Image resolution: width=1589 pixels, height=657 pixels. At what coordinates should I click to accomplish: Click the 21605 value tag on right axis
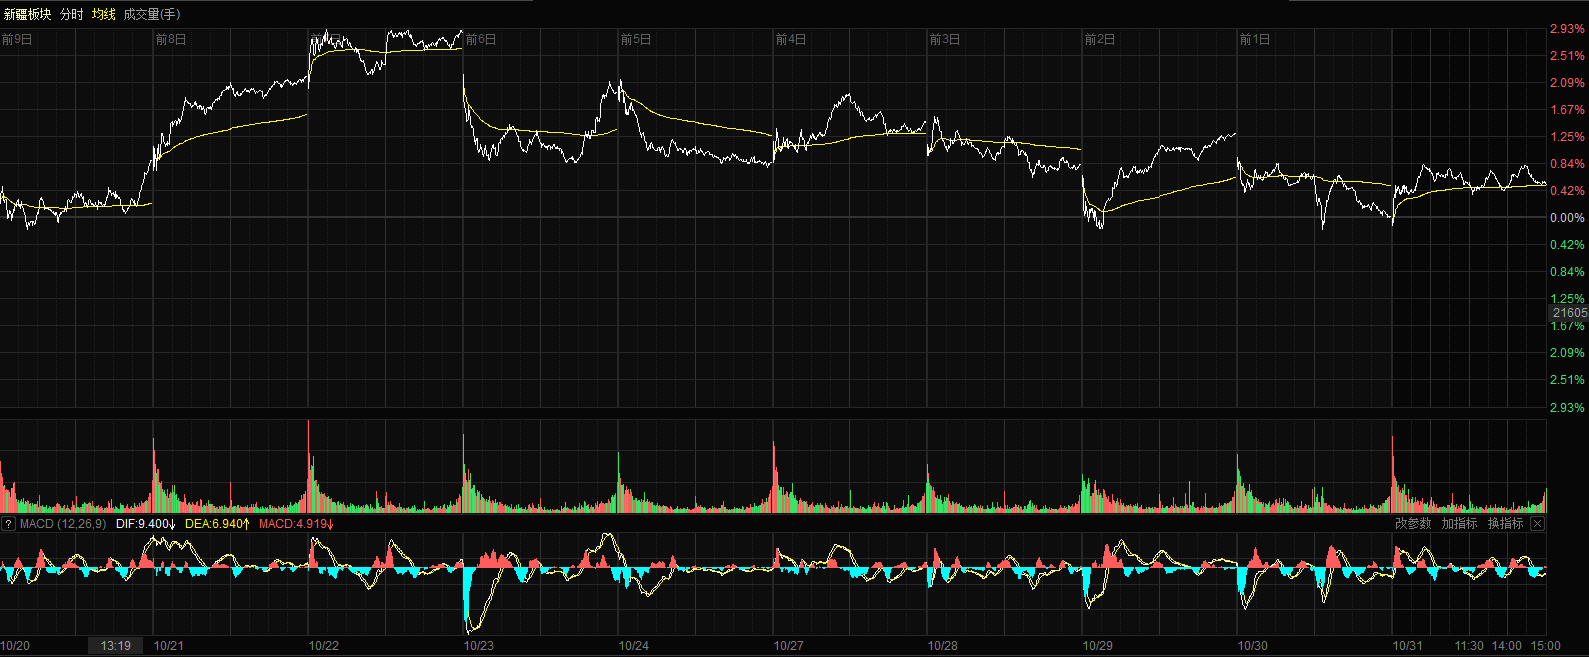pos(1569,313)
